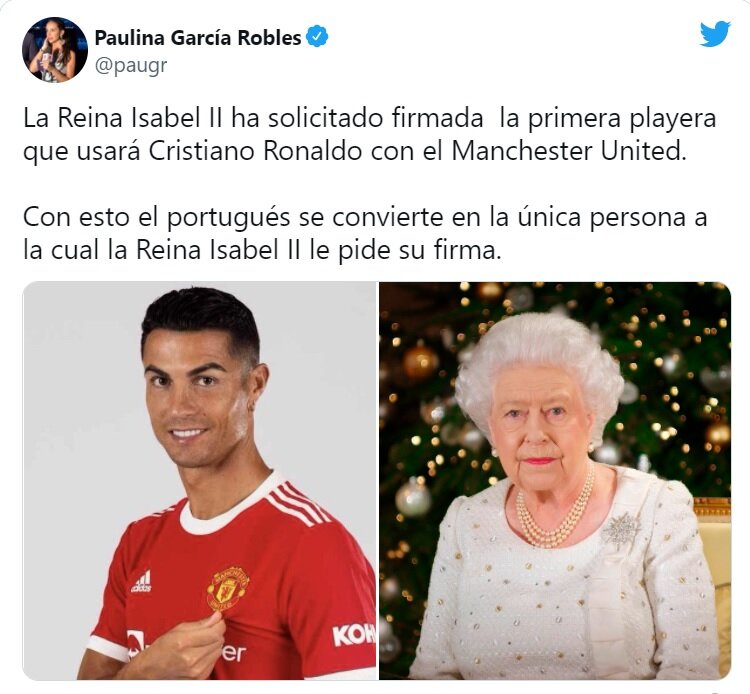
Task: Click the blue verified badge
Action: click(x=317, y=37)
